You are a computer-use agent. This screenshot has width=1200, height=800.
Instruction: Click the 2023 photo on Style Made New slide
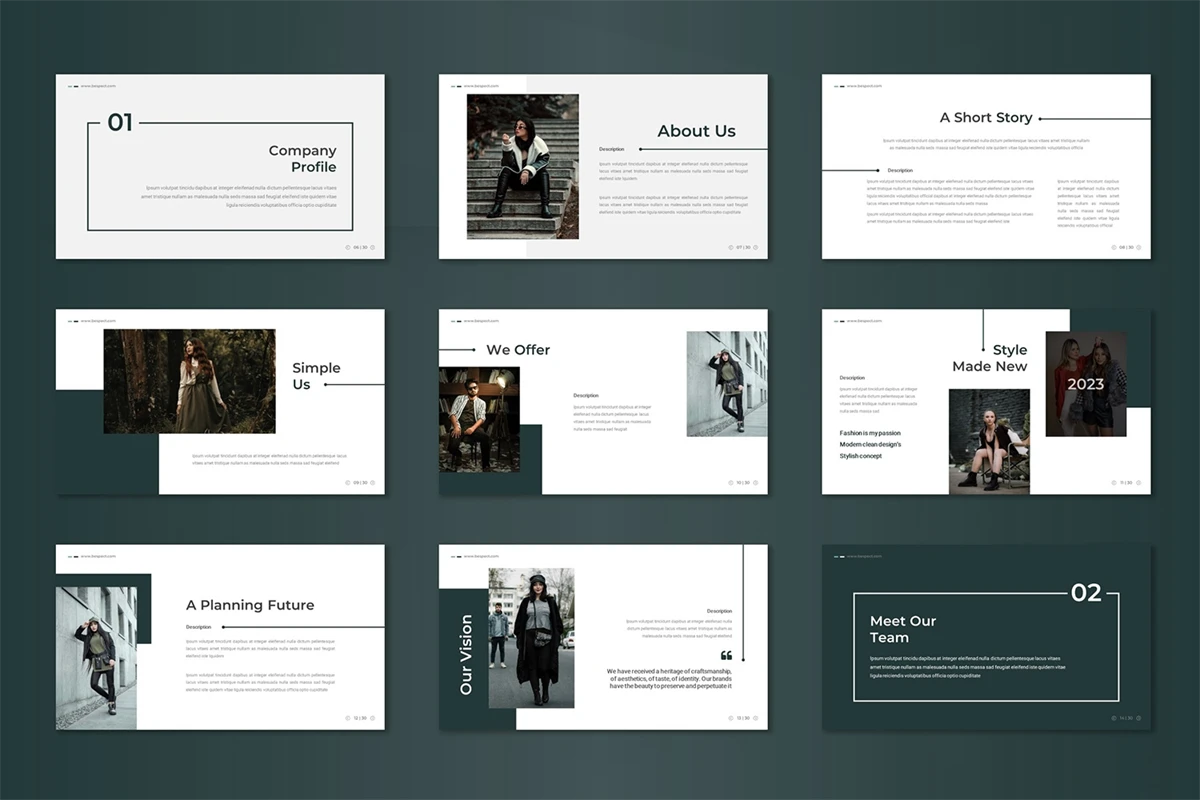[x=1085, y=384]
